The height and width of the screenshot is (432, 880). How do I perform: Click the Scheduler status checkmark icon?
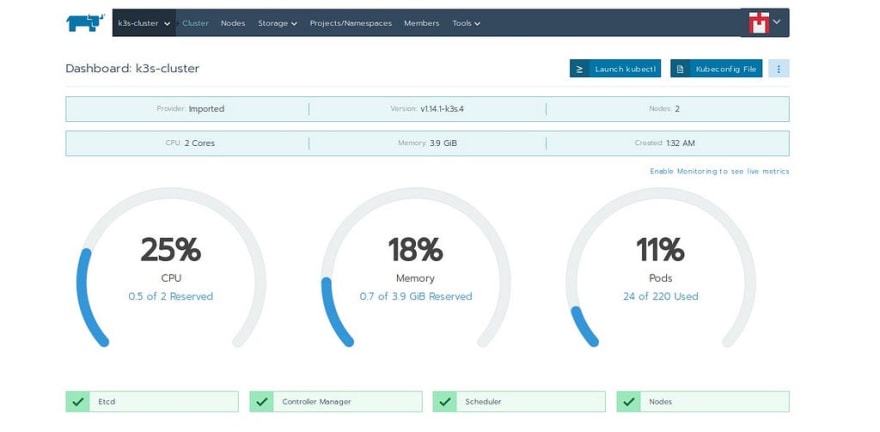(445, 402)
